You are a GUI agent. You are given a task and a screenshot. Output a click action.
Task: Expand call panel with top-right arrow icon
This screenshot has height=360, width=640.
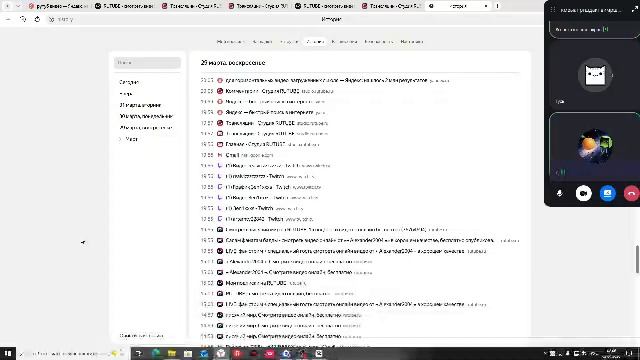point(635,10)
